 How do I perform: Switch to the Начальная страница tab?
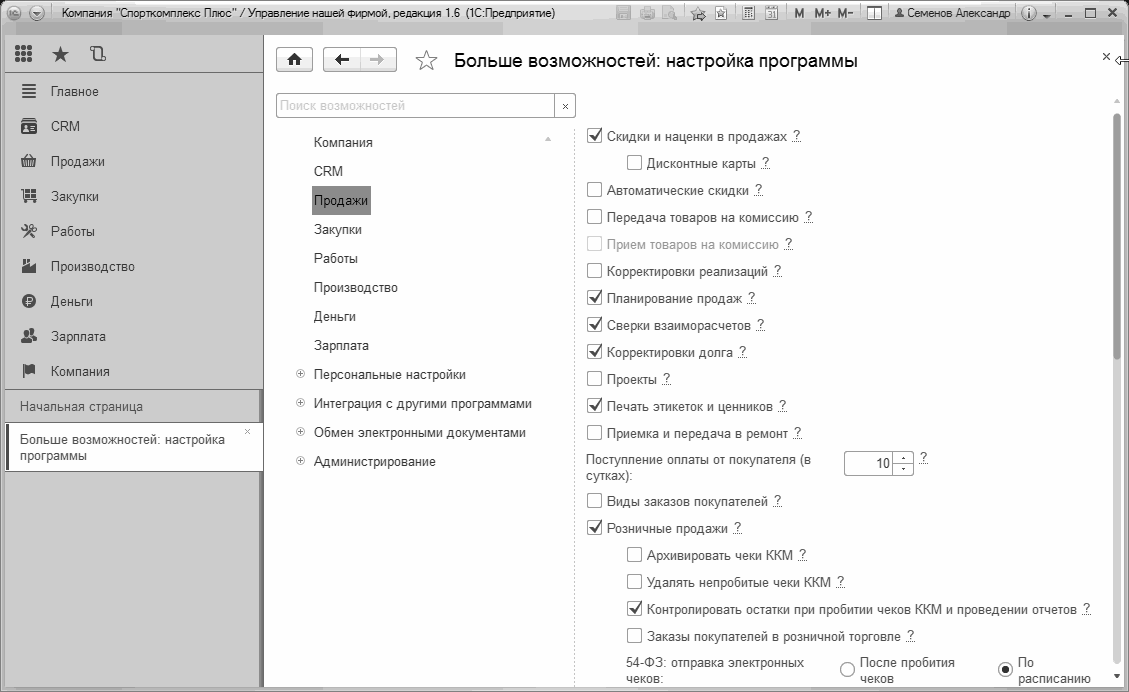tap(134, 406)
